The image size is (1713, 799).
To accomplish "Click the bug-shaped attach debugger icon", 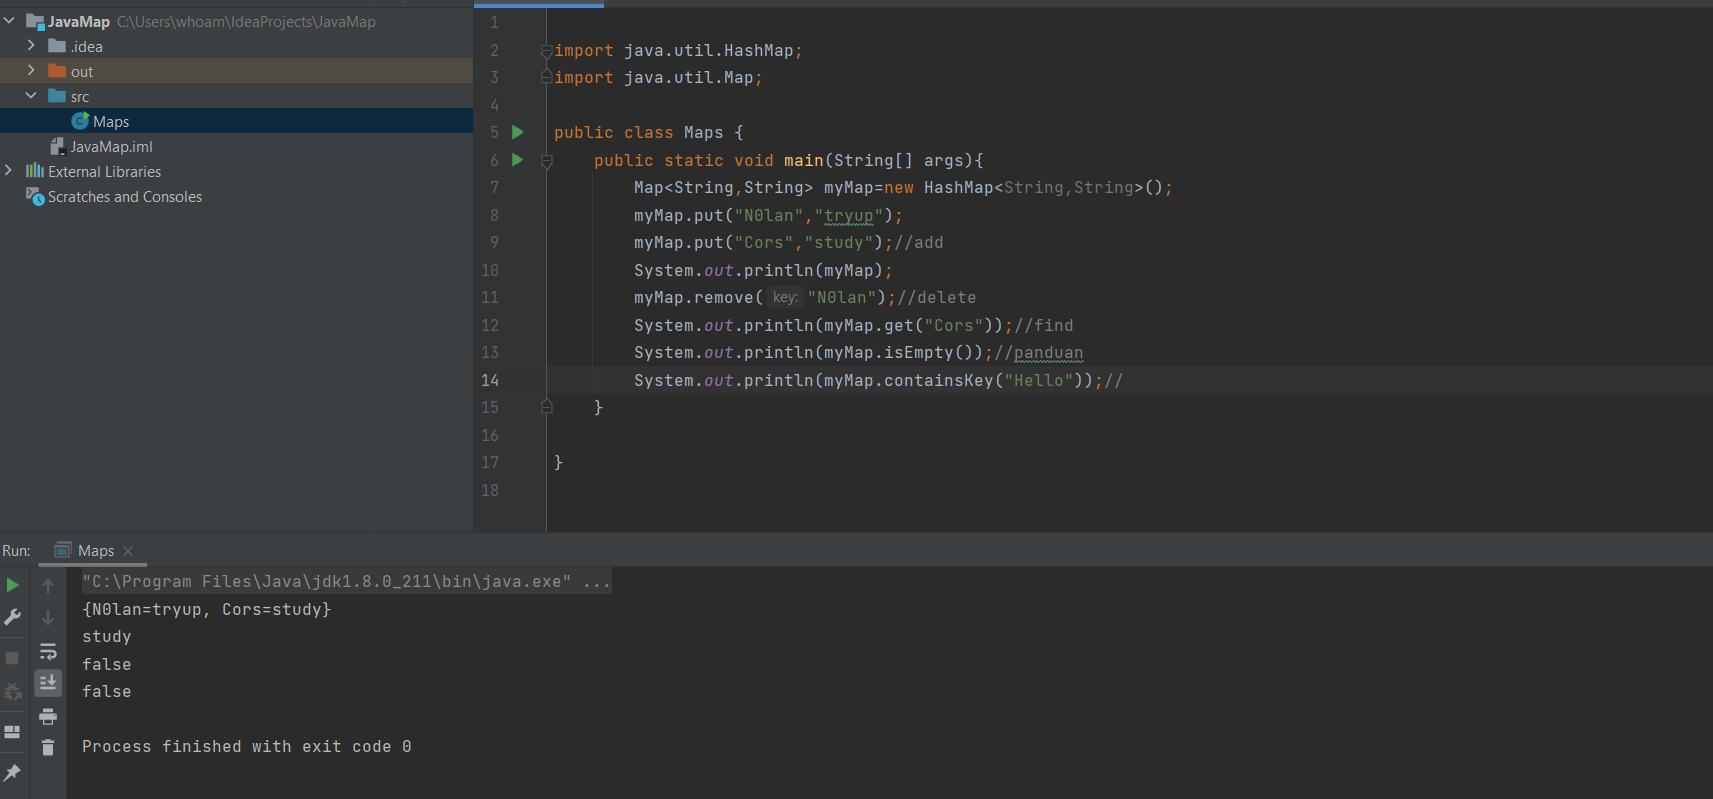I will coord(13,692).
